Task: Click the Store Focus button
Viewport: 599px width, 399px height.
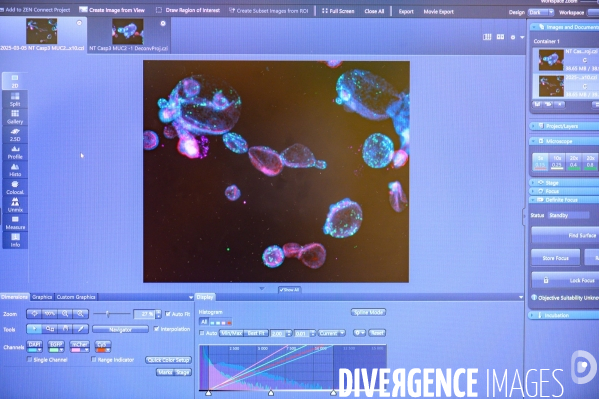Action: pos(555,258)
